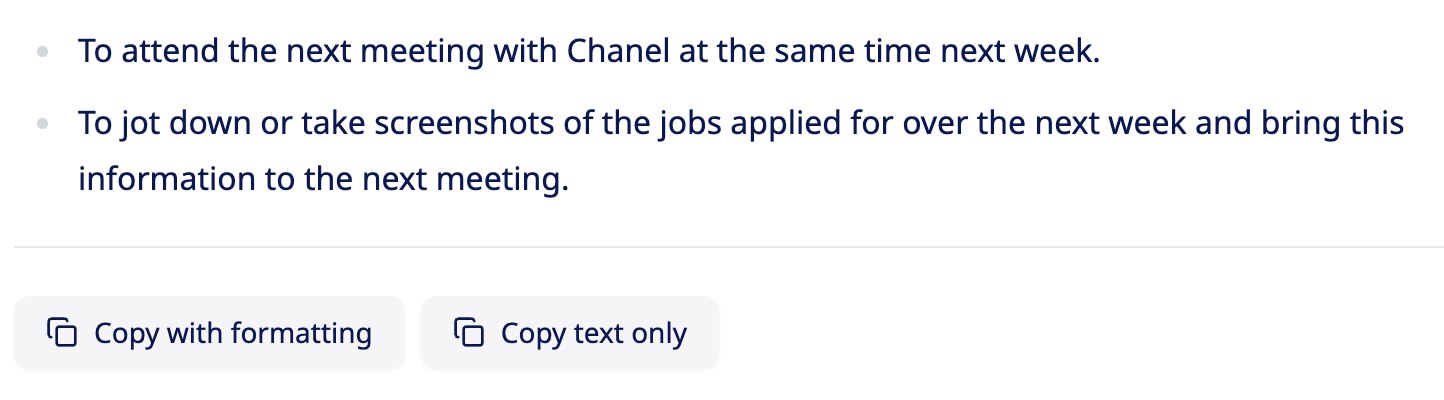Click the copy icon in Copy with formatting
Viewport: 1444px width, 400px height.
click(62, 332)
